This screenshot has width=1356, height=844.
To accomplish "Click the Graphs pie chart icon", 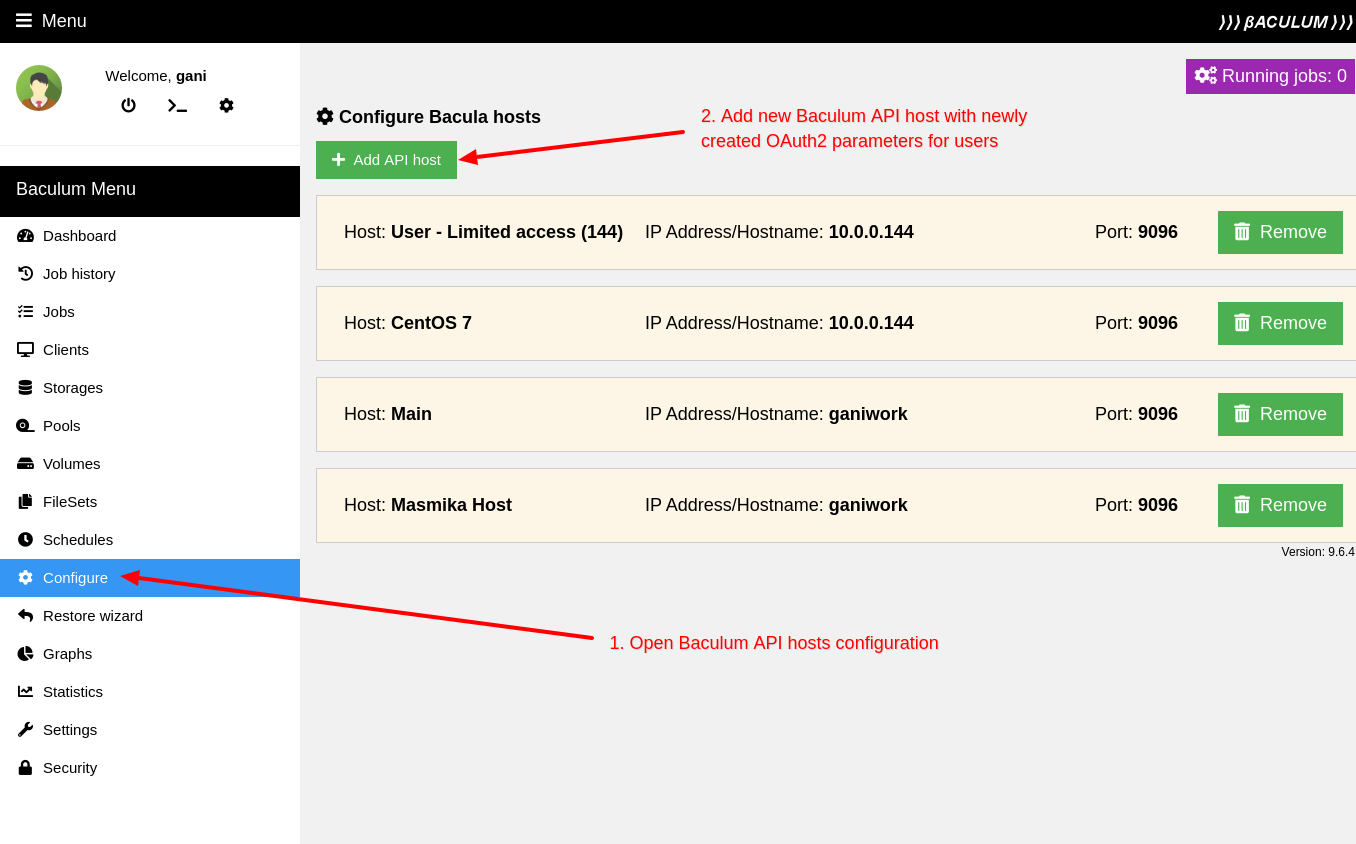I will coord(25,654).
